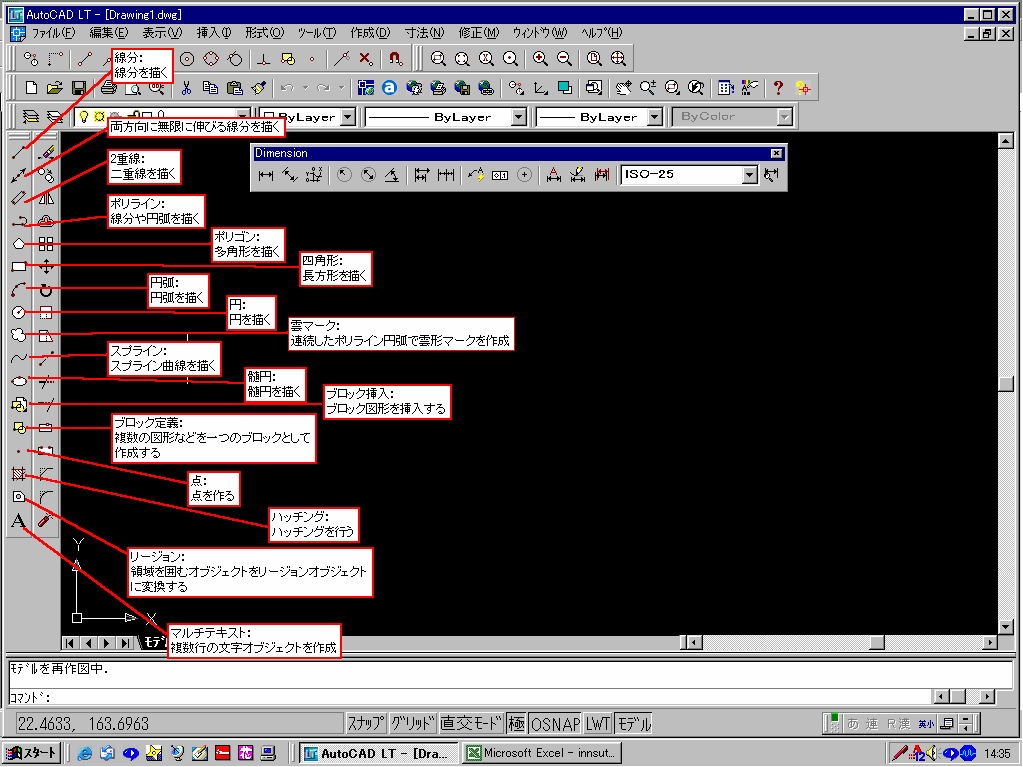
Task: Open the ISO-25 dimension style dropdown
Action: [x=750, y=175]
